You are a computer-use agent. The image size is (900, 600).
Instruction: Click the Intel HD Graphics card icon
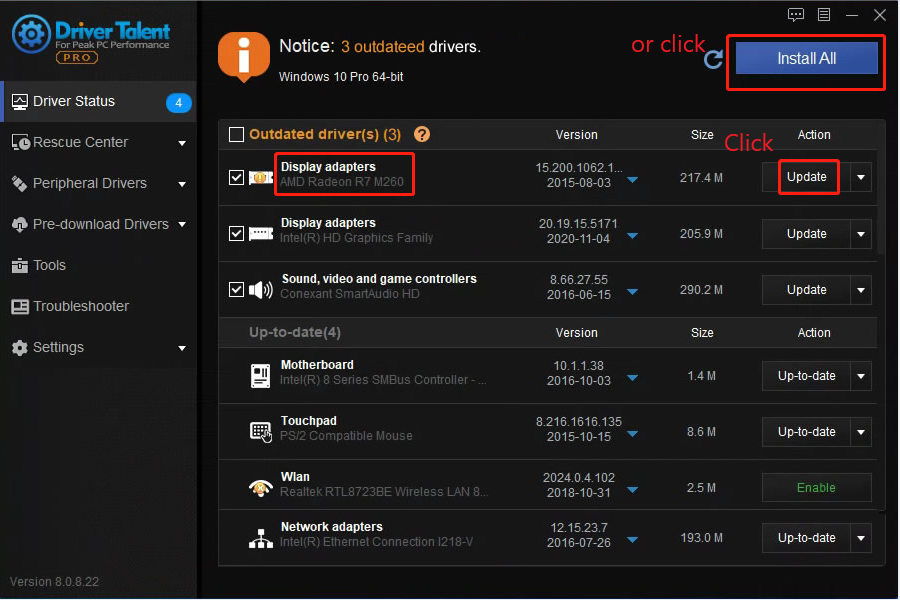pos(261,234)
